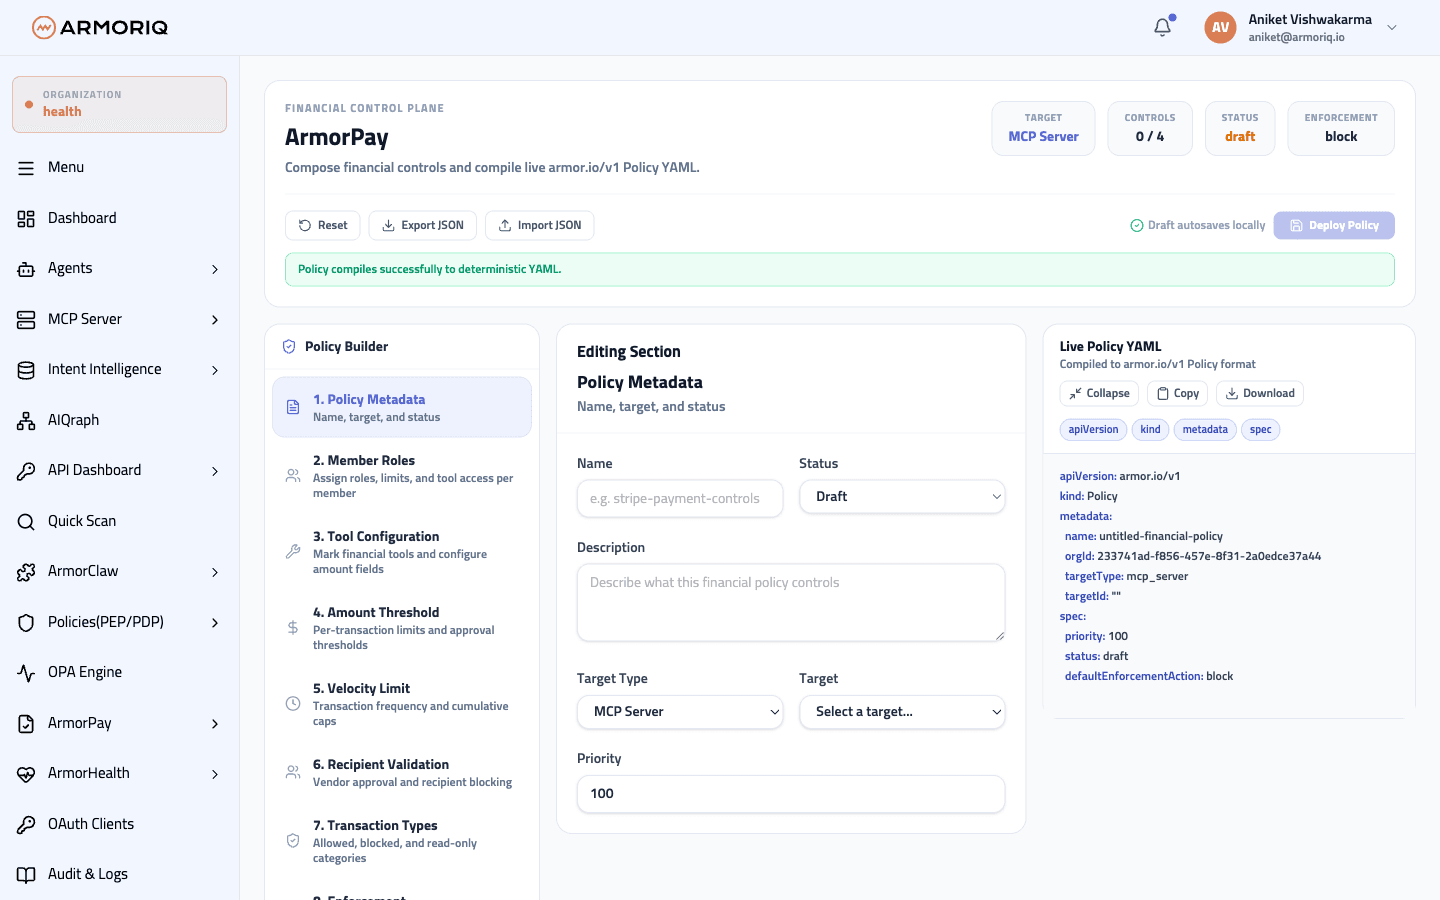Click the MCP Server icon in sidebar
The image size is (1440, 900).
tap(26, 319)
